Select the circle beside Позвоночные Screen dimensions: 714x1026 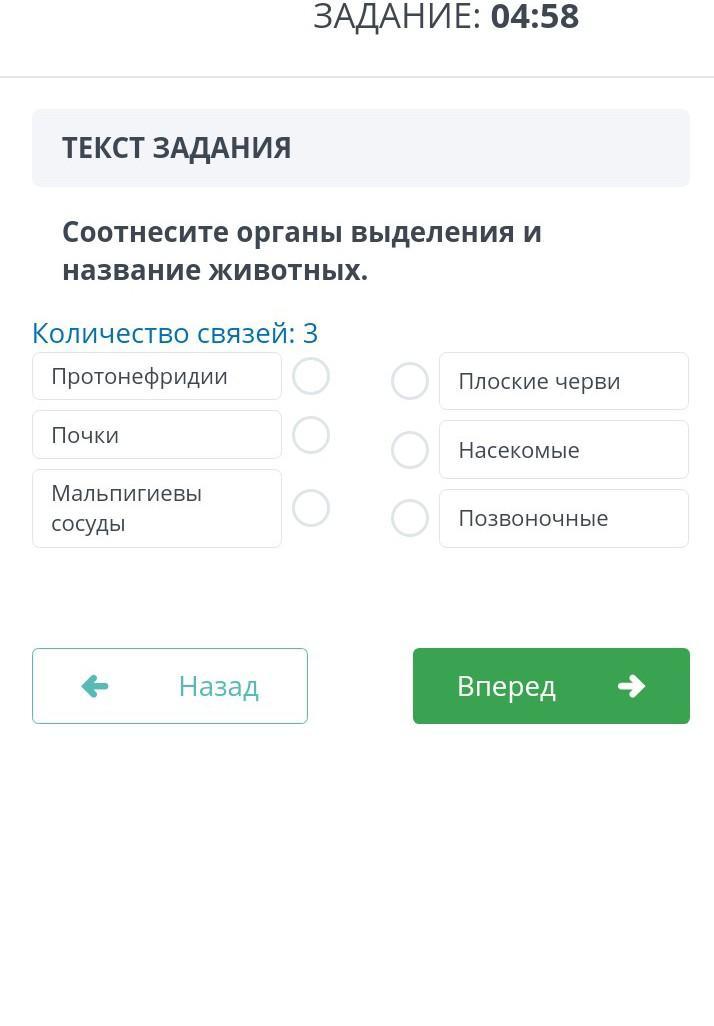(410, 518)
